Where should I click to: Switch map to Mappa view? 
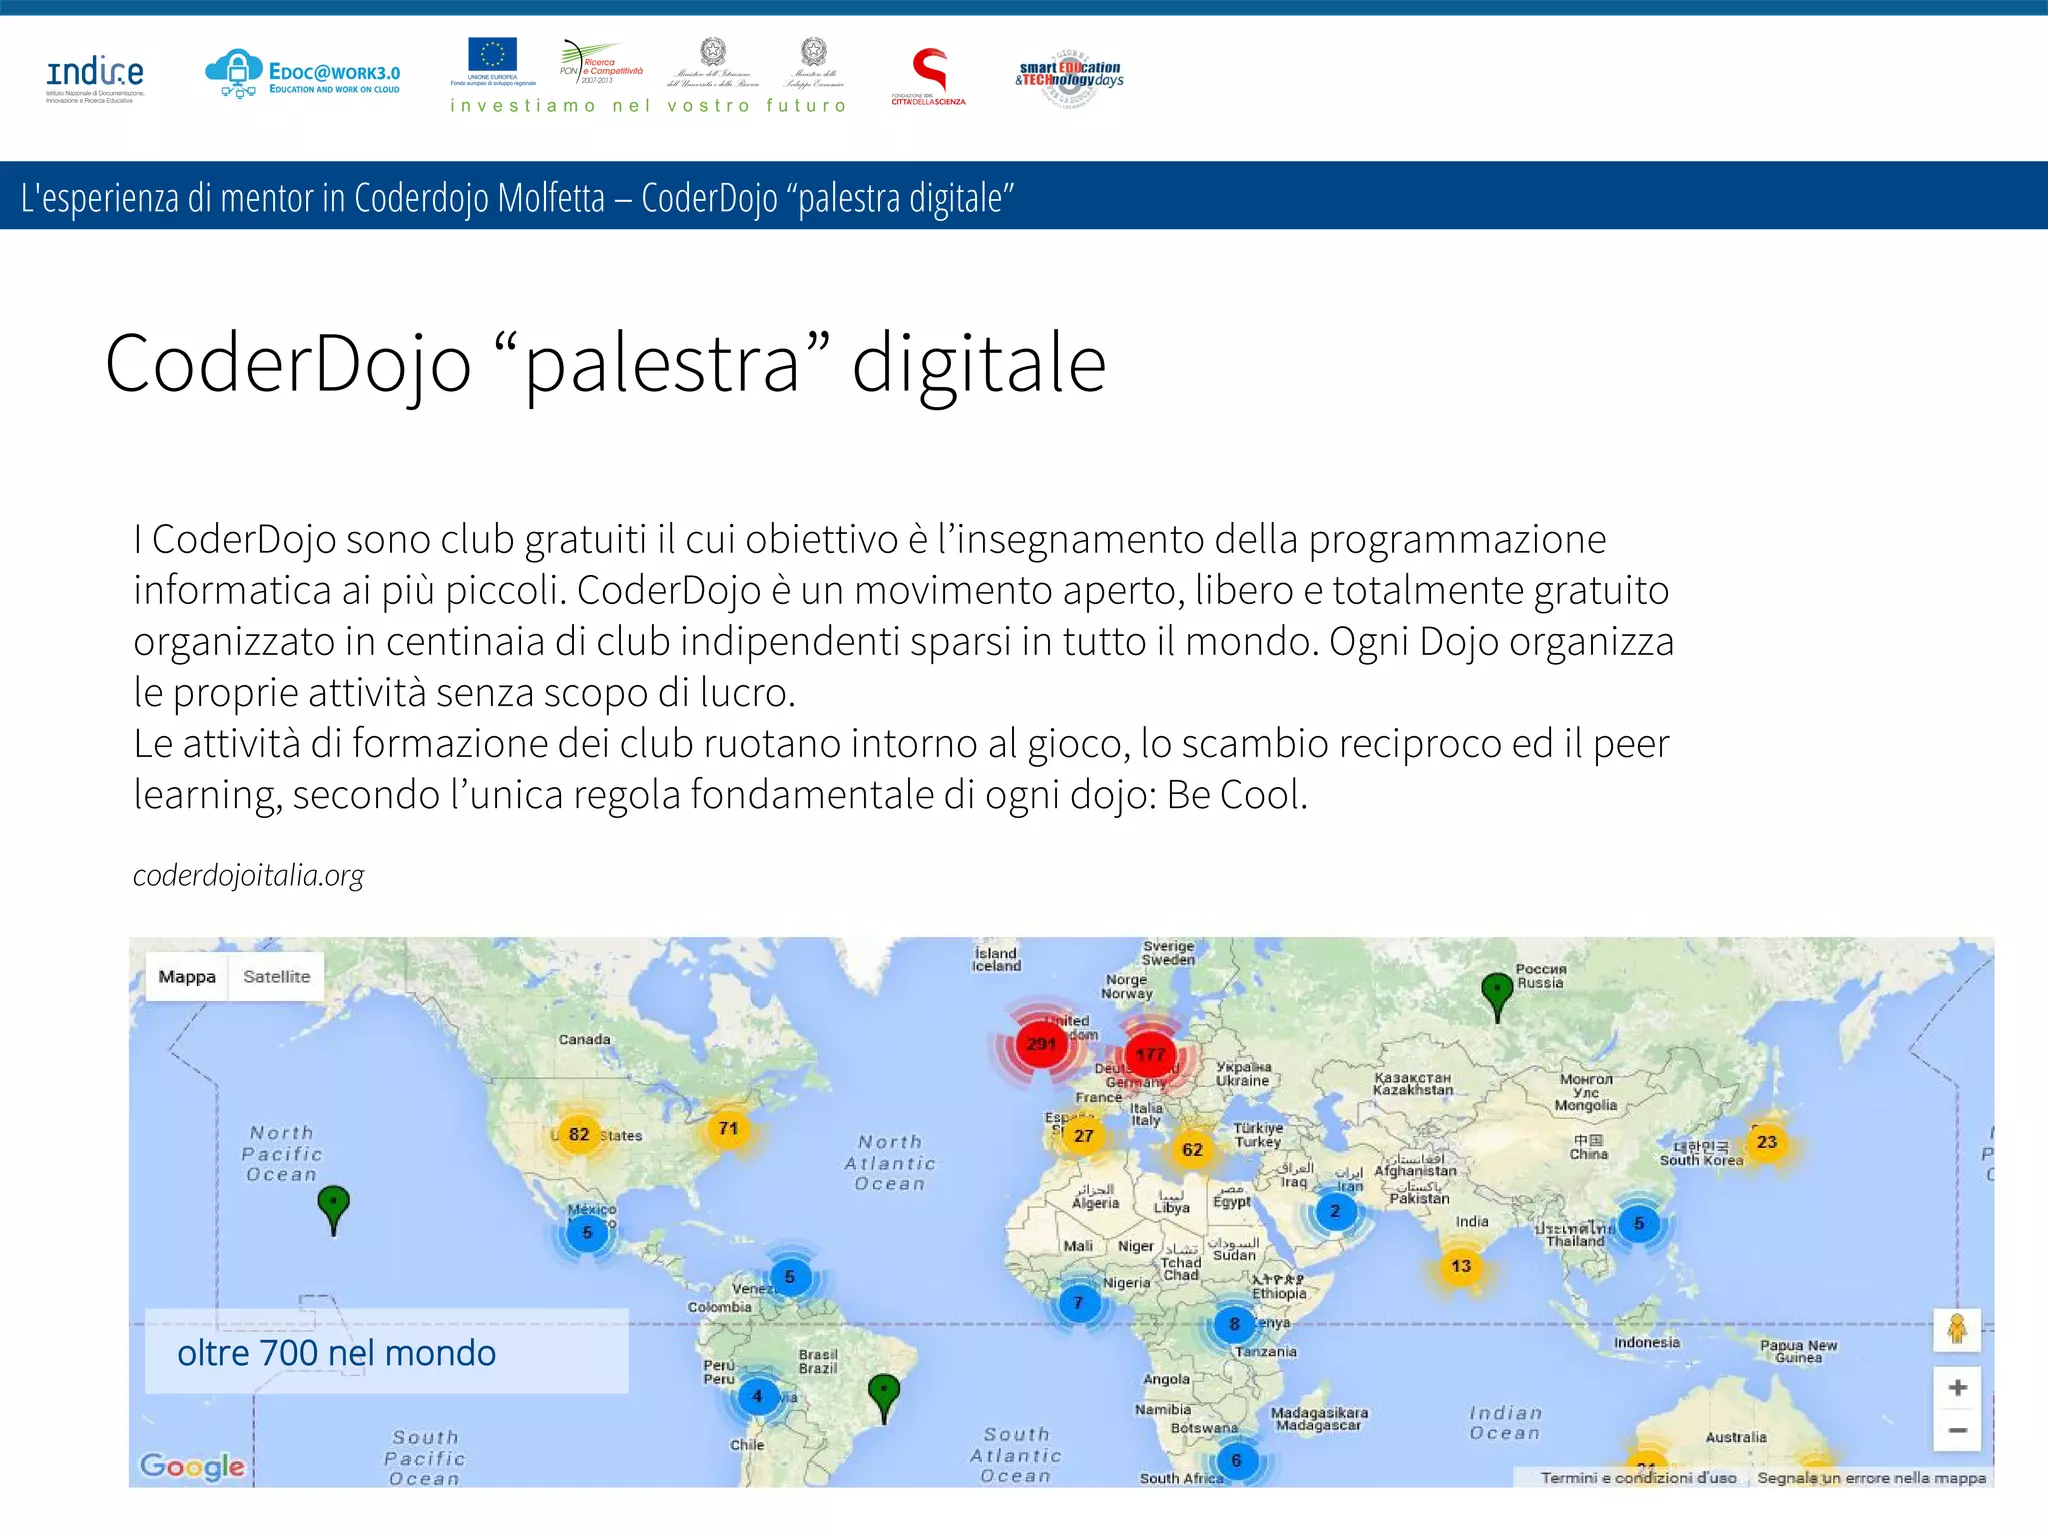(x=187, y=977)
